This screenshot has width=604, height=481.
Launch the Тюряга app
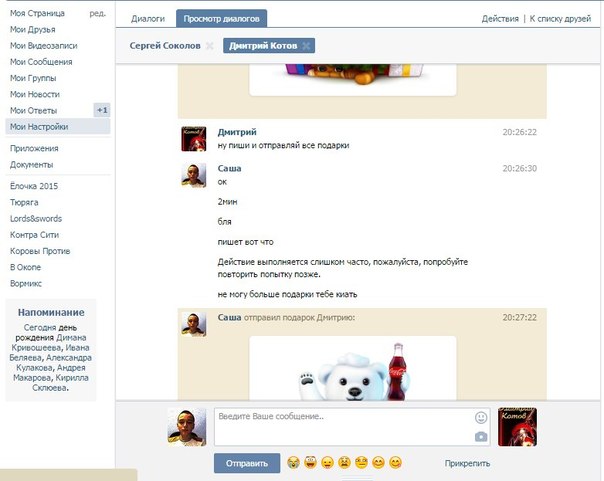click(24, 202)
